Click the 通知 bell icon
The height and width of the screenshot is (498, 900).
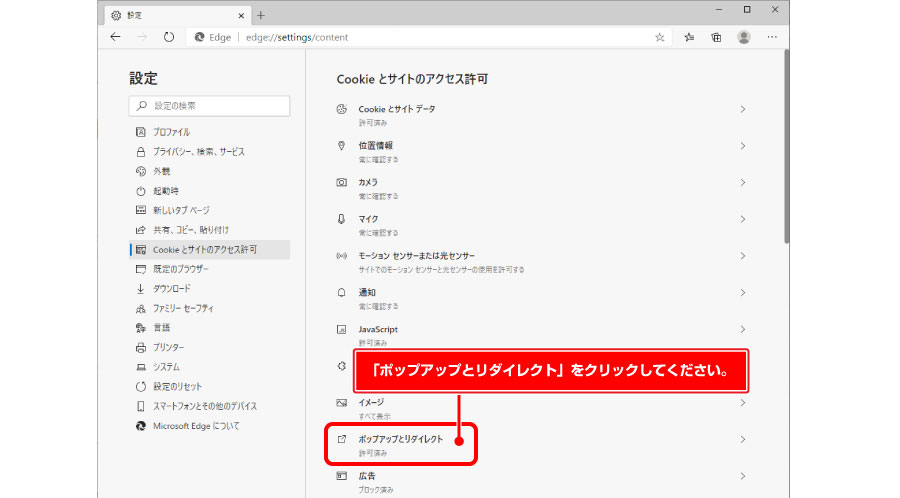click(x=342, y=293)
